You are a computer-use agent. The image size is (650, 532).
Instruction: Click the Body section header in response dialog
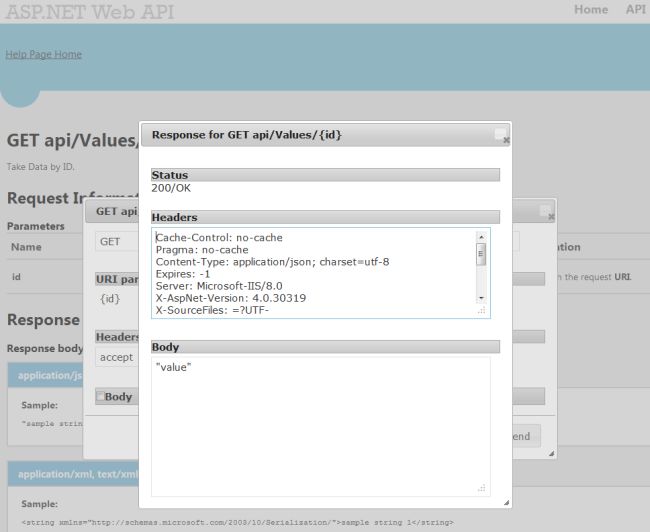(325, 347)
